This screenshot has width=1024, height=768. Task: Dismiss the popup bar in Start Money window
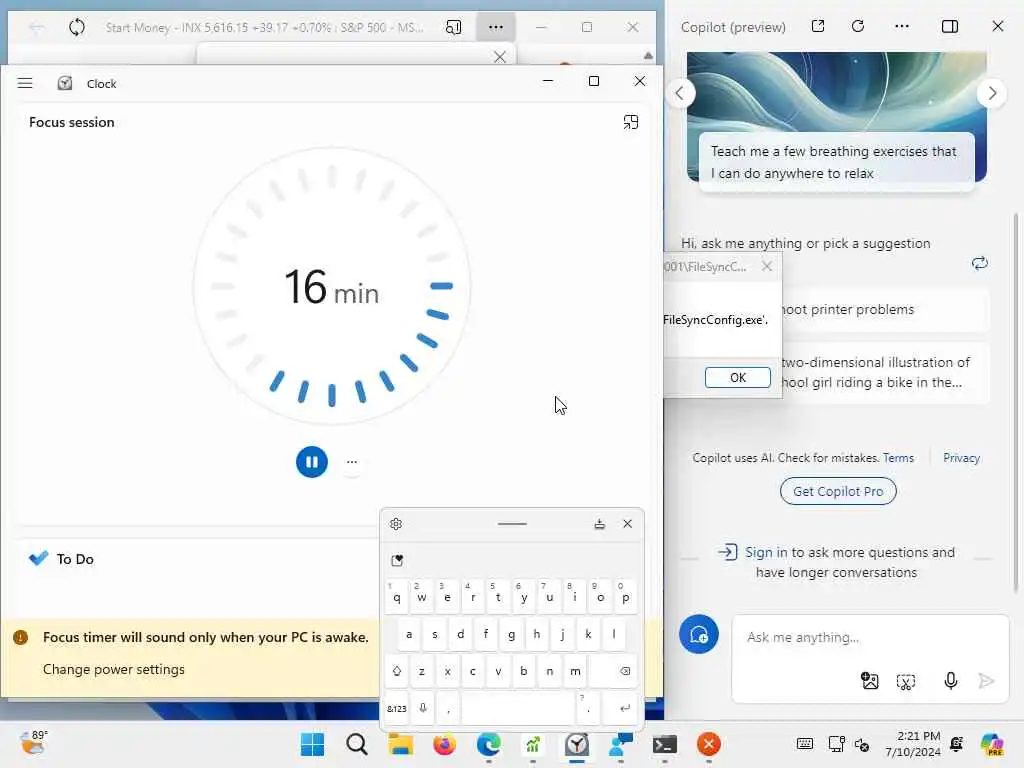click(x=500, y=57)
